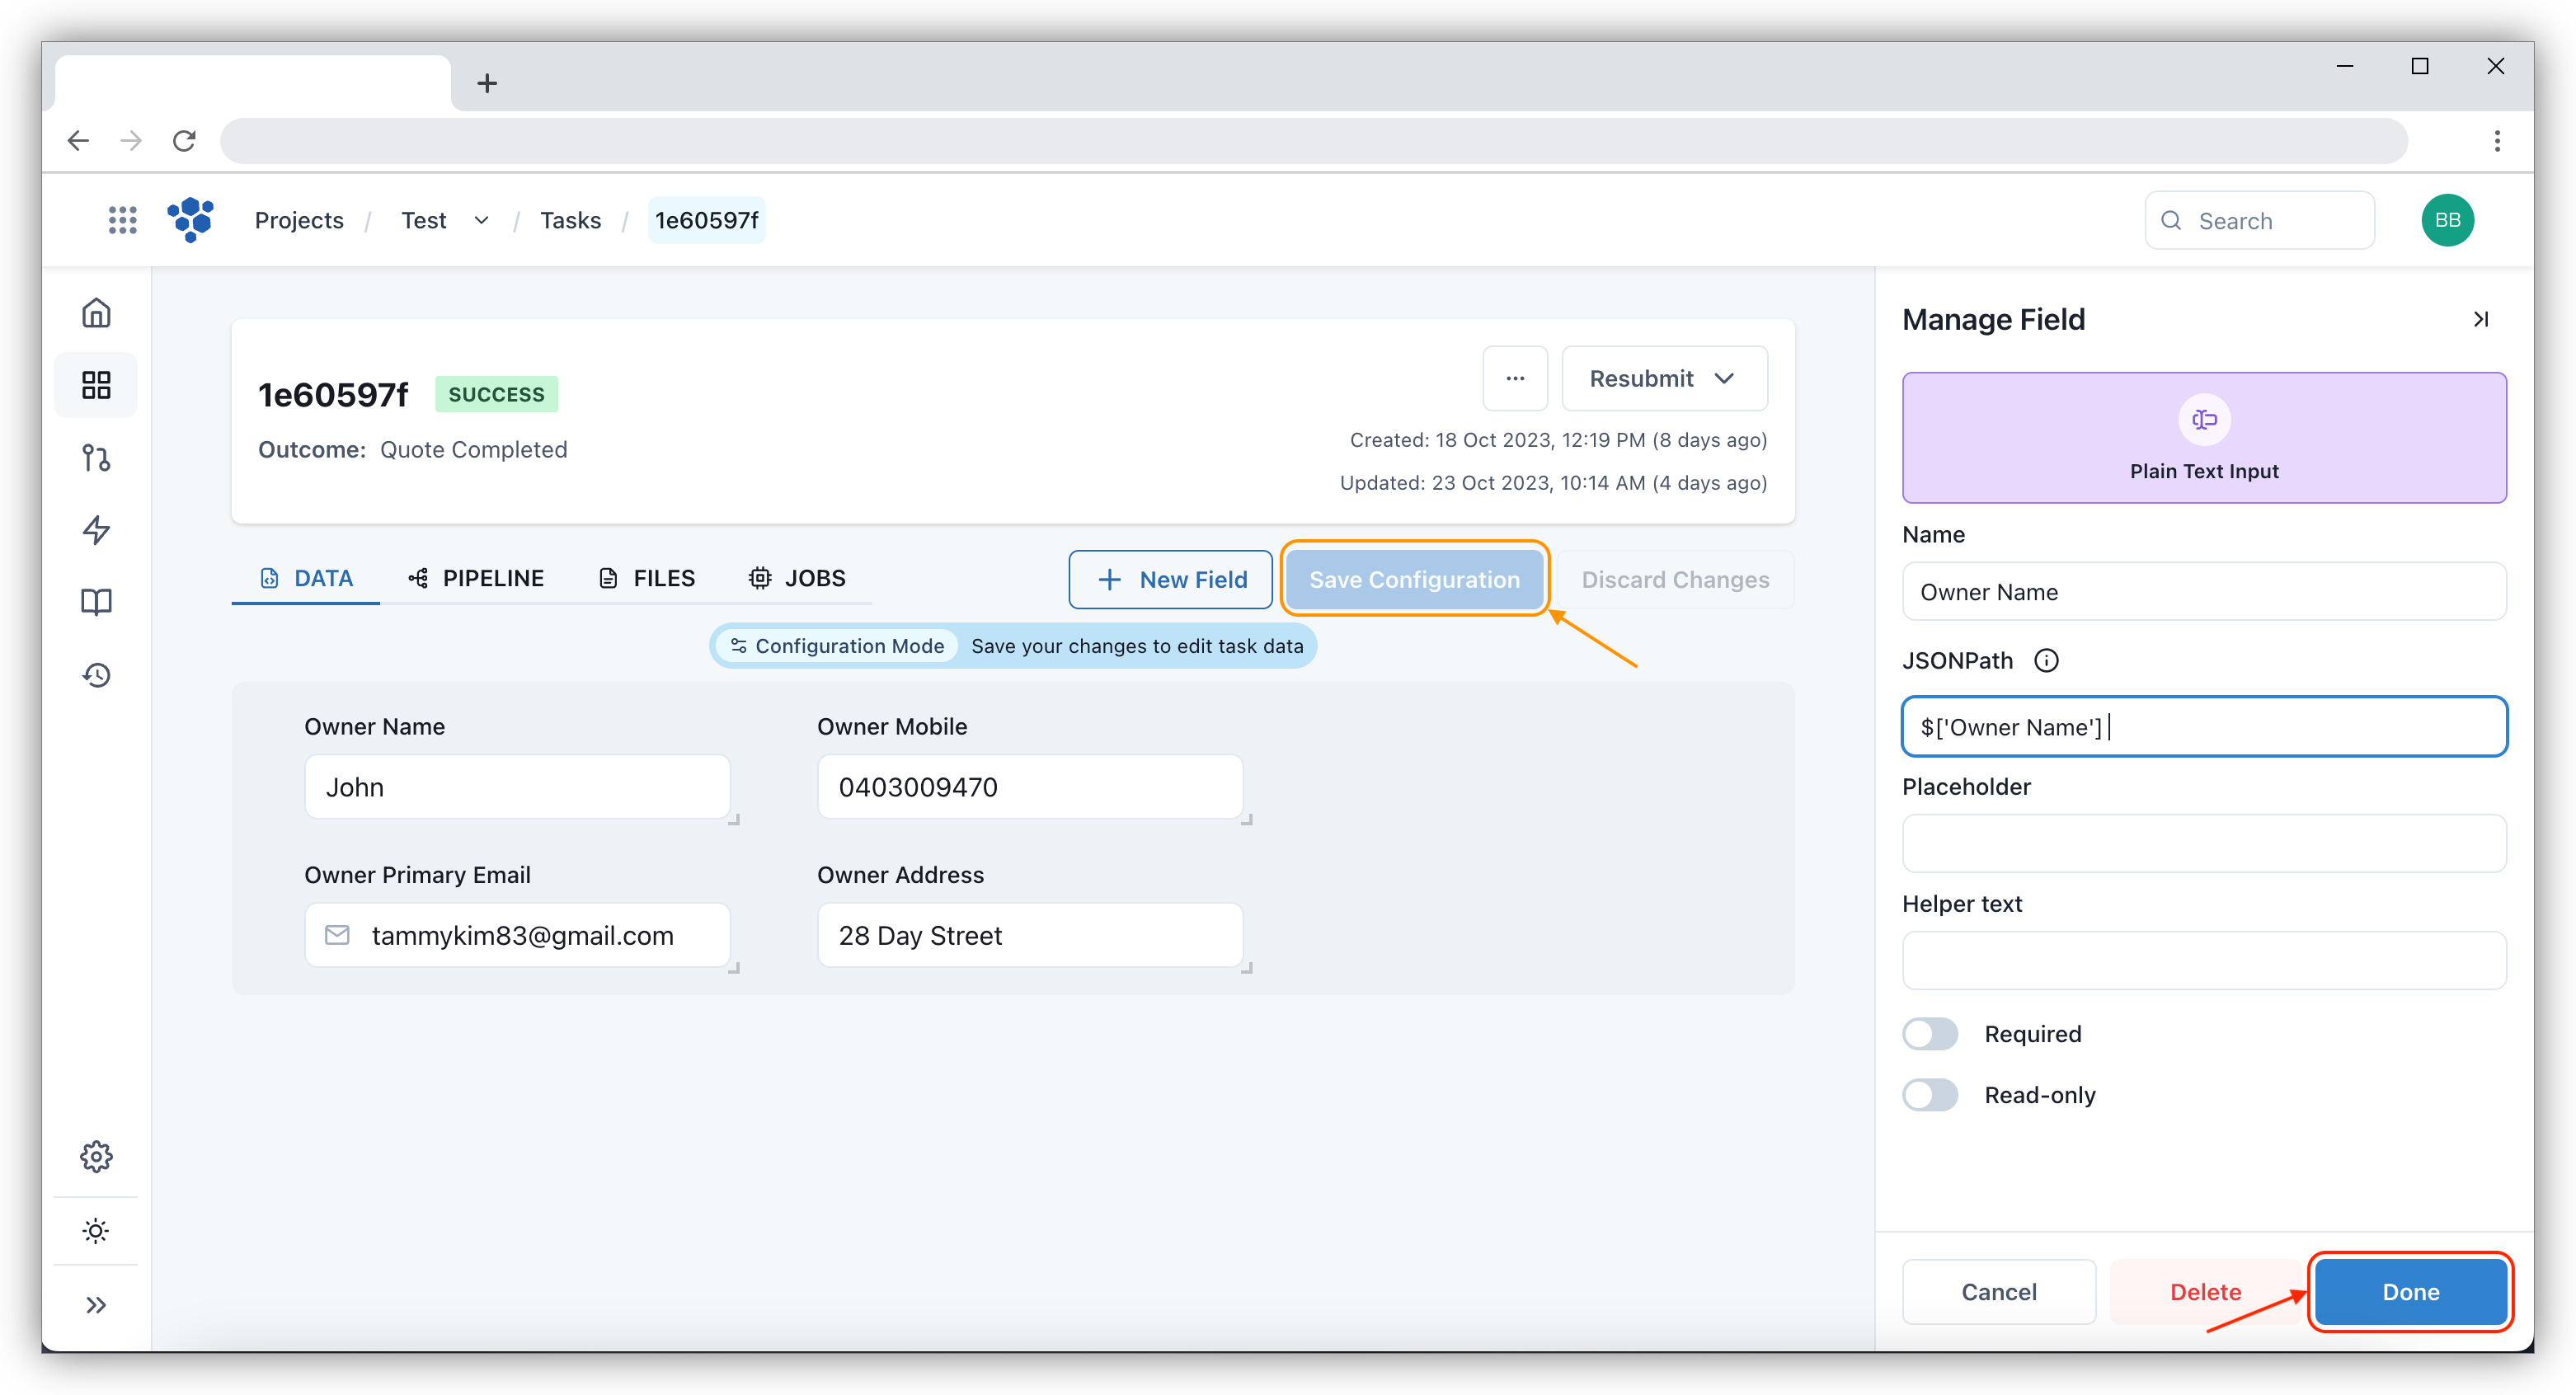
Task: View history via the clock icon
Action: [x=96, y=674]
